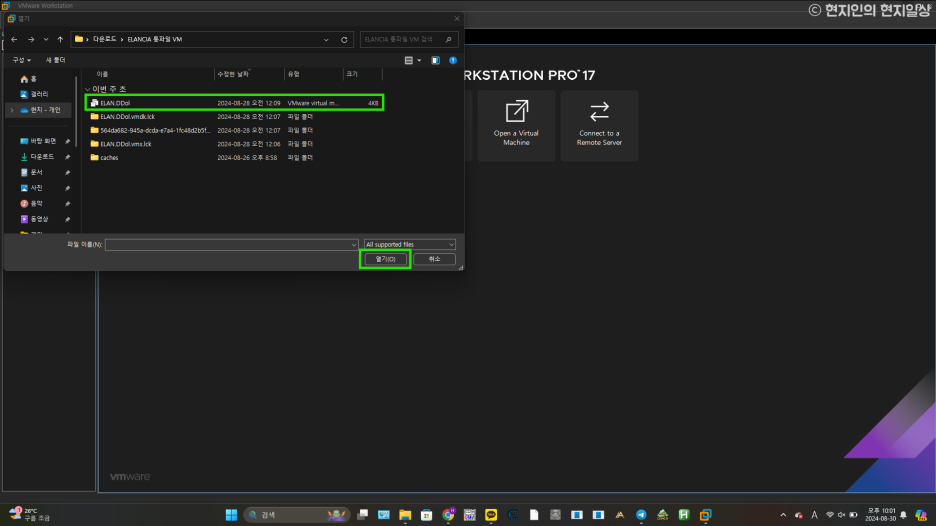This screenshot has width=936, height=526.
Task: Expand the address bar history chevron
Action: tap(326, 40)
